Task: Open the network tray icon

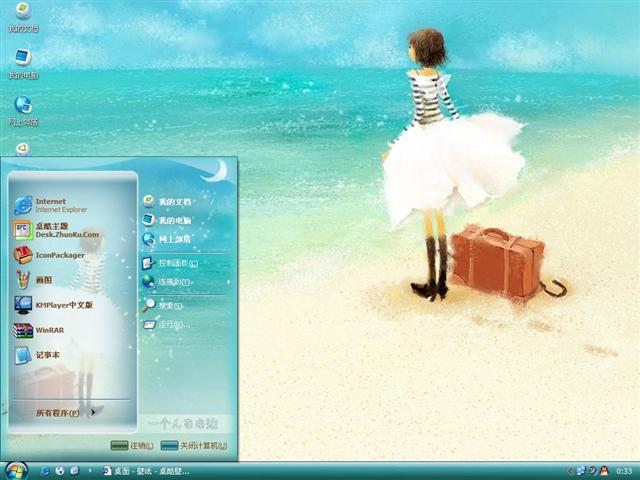Action: click(580, 471)
